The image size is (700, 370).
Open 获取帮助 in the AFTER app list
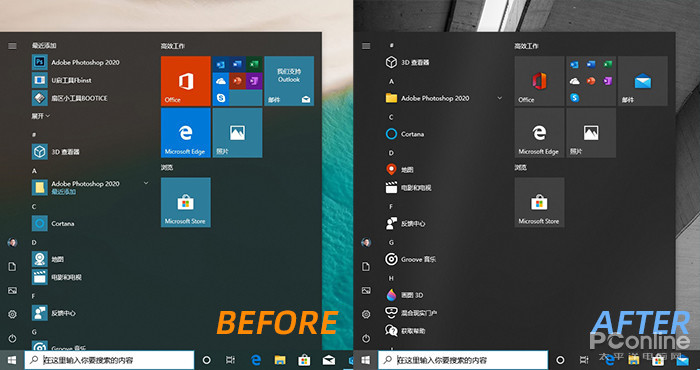[405, 331]
